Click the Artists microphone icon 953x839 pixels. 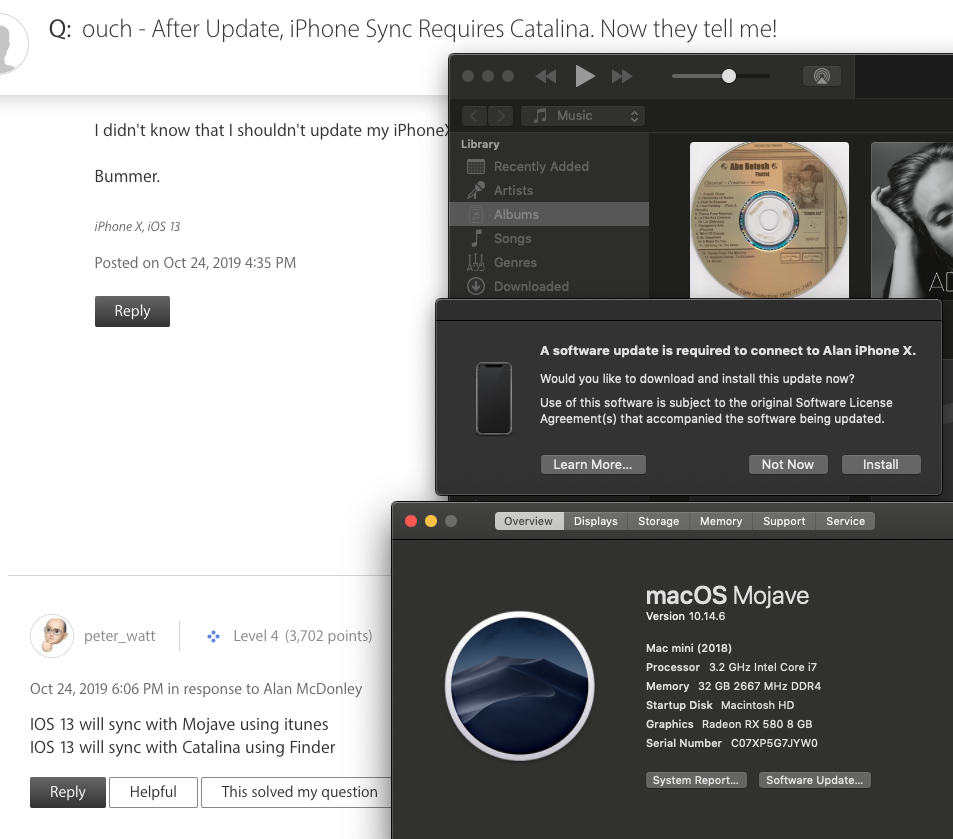[476, 190]
